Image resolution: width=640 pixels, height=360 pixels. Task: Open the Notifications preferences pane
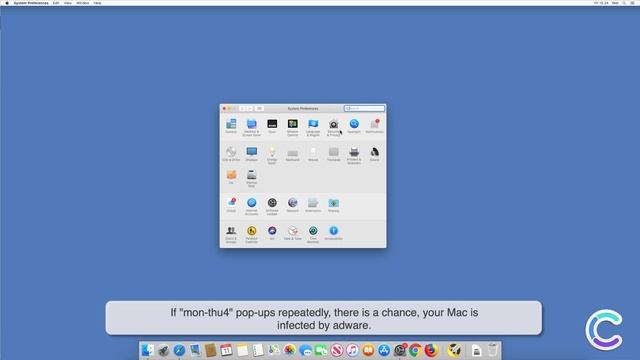coord(374,126)
